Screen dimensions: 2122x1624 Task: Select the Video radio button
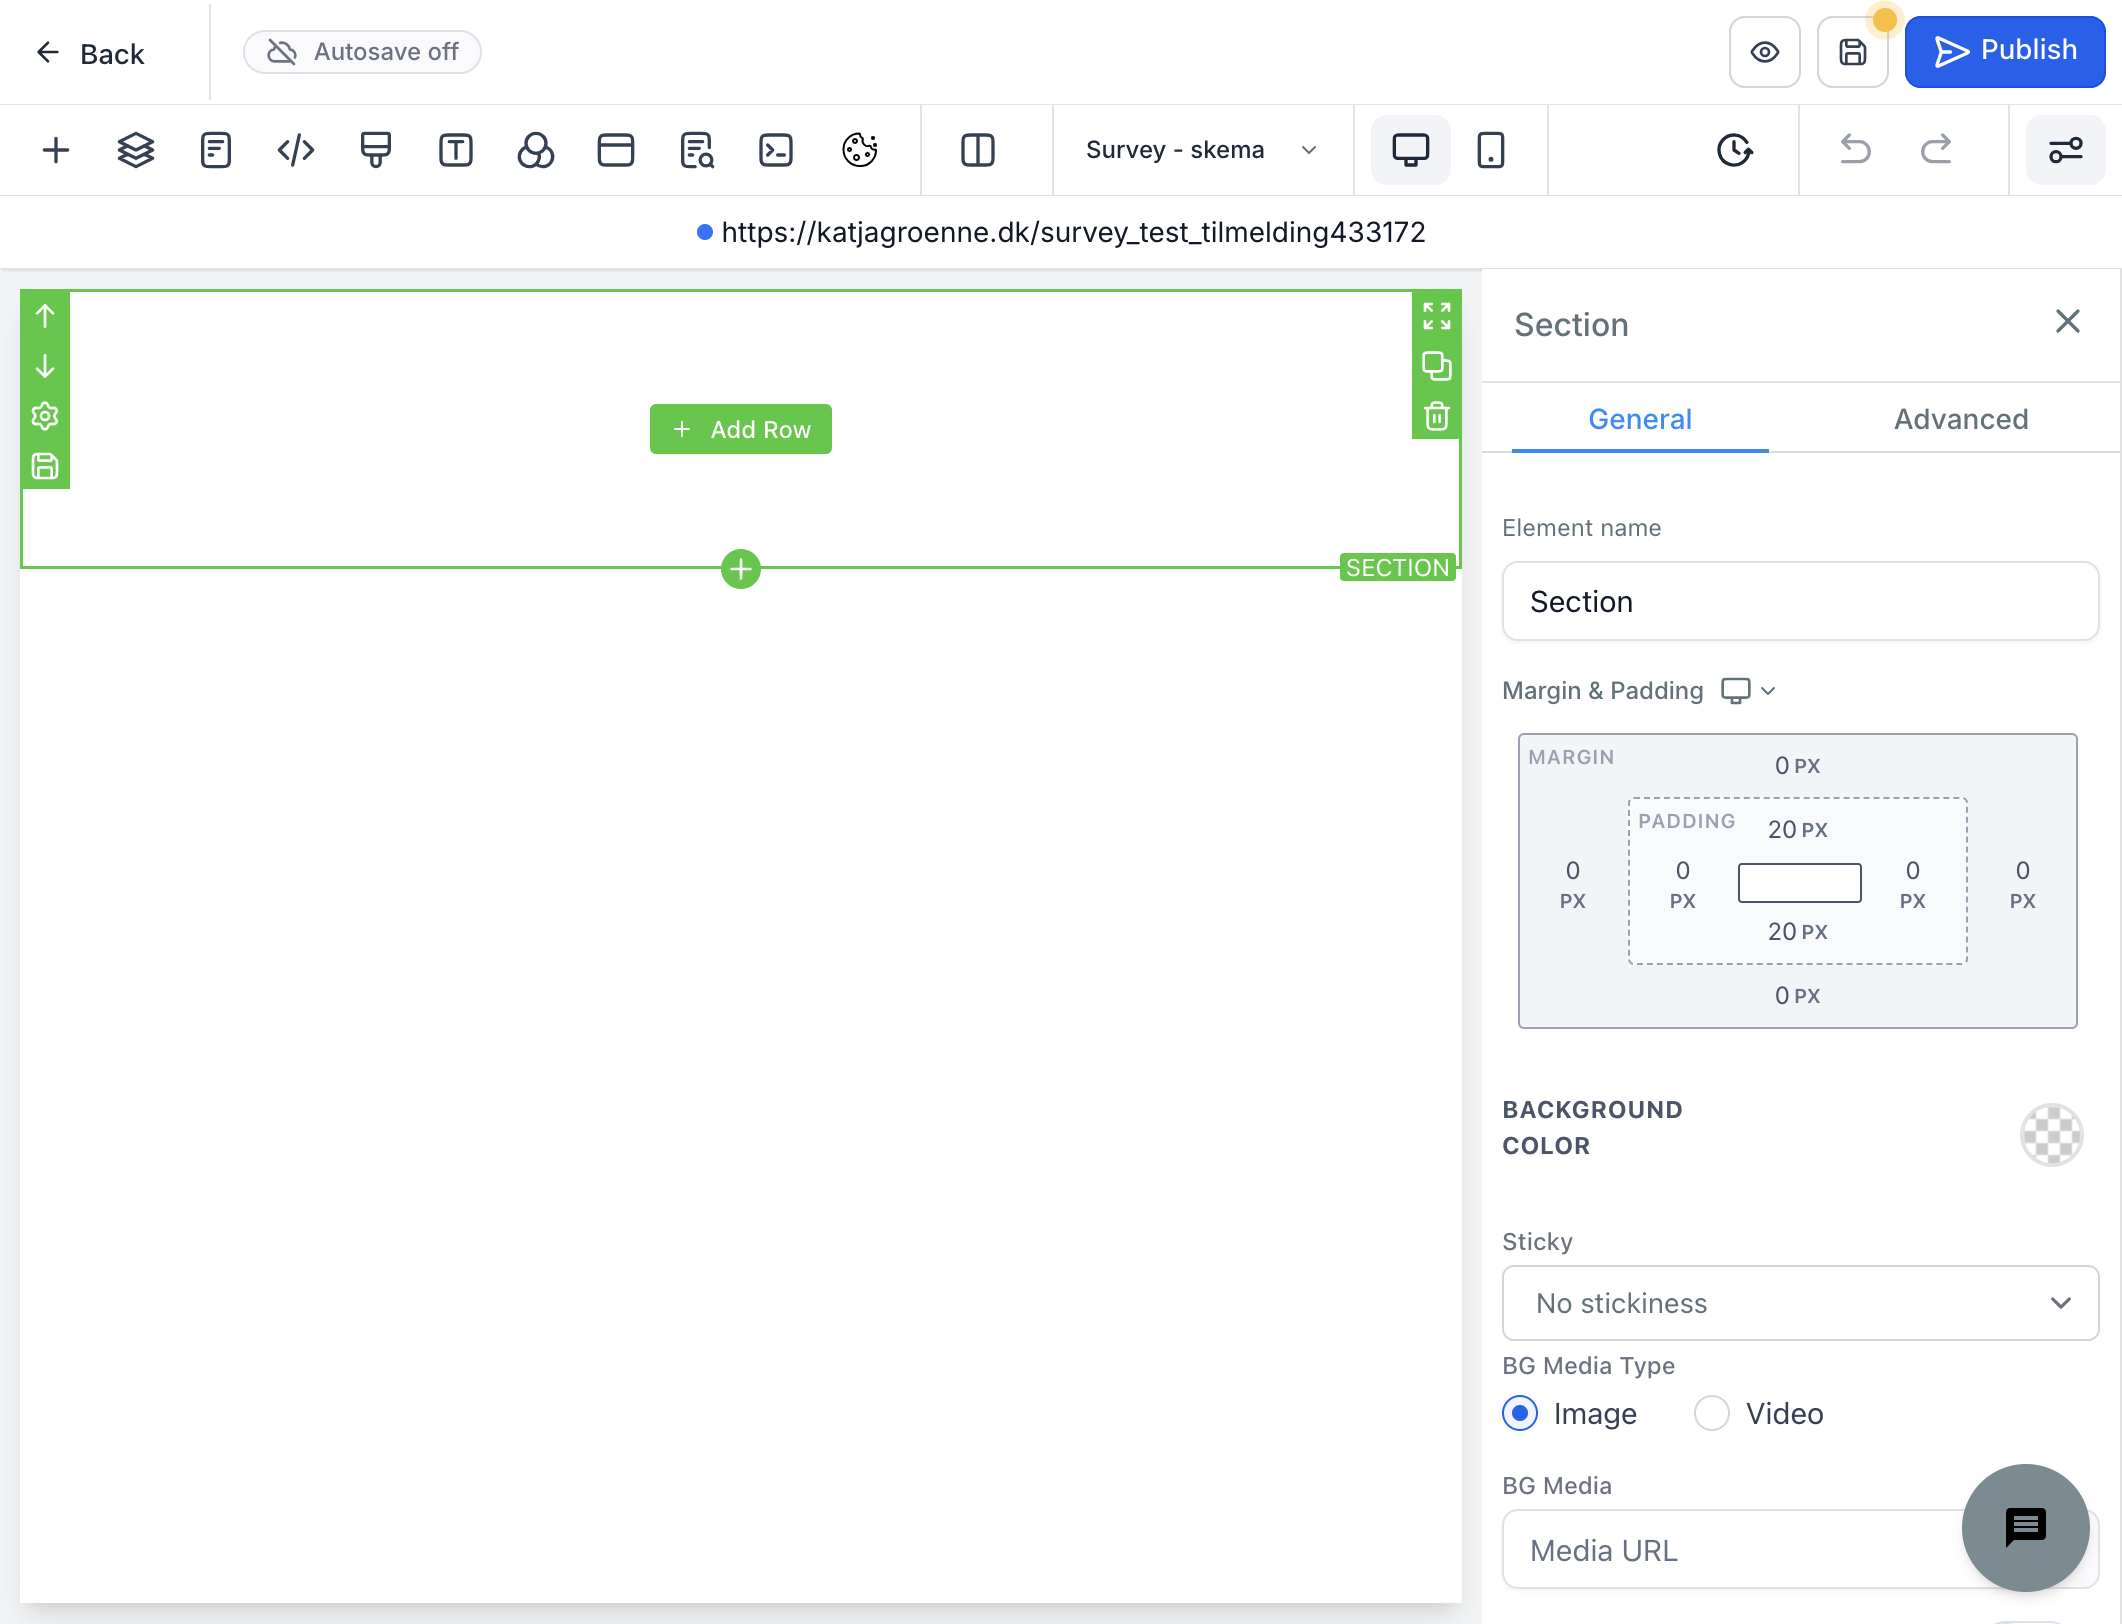coord(1712,1413)
